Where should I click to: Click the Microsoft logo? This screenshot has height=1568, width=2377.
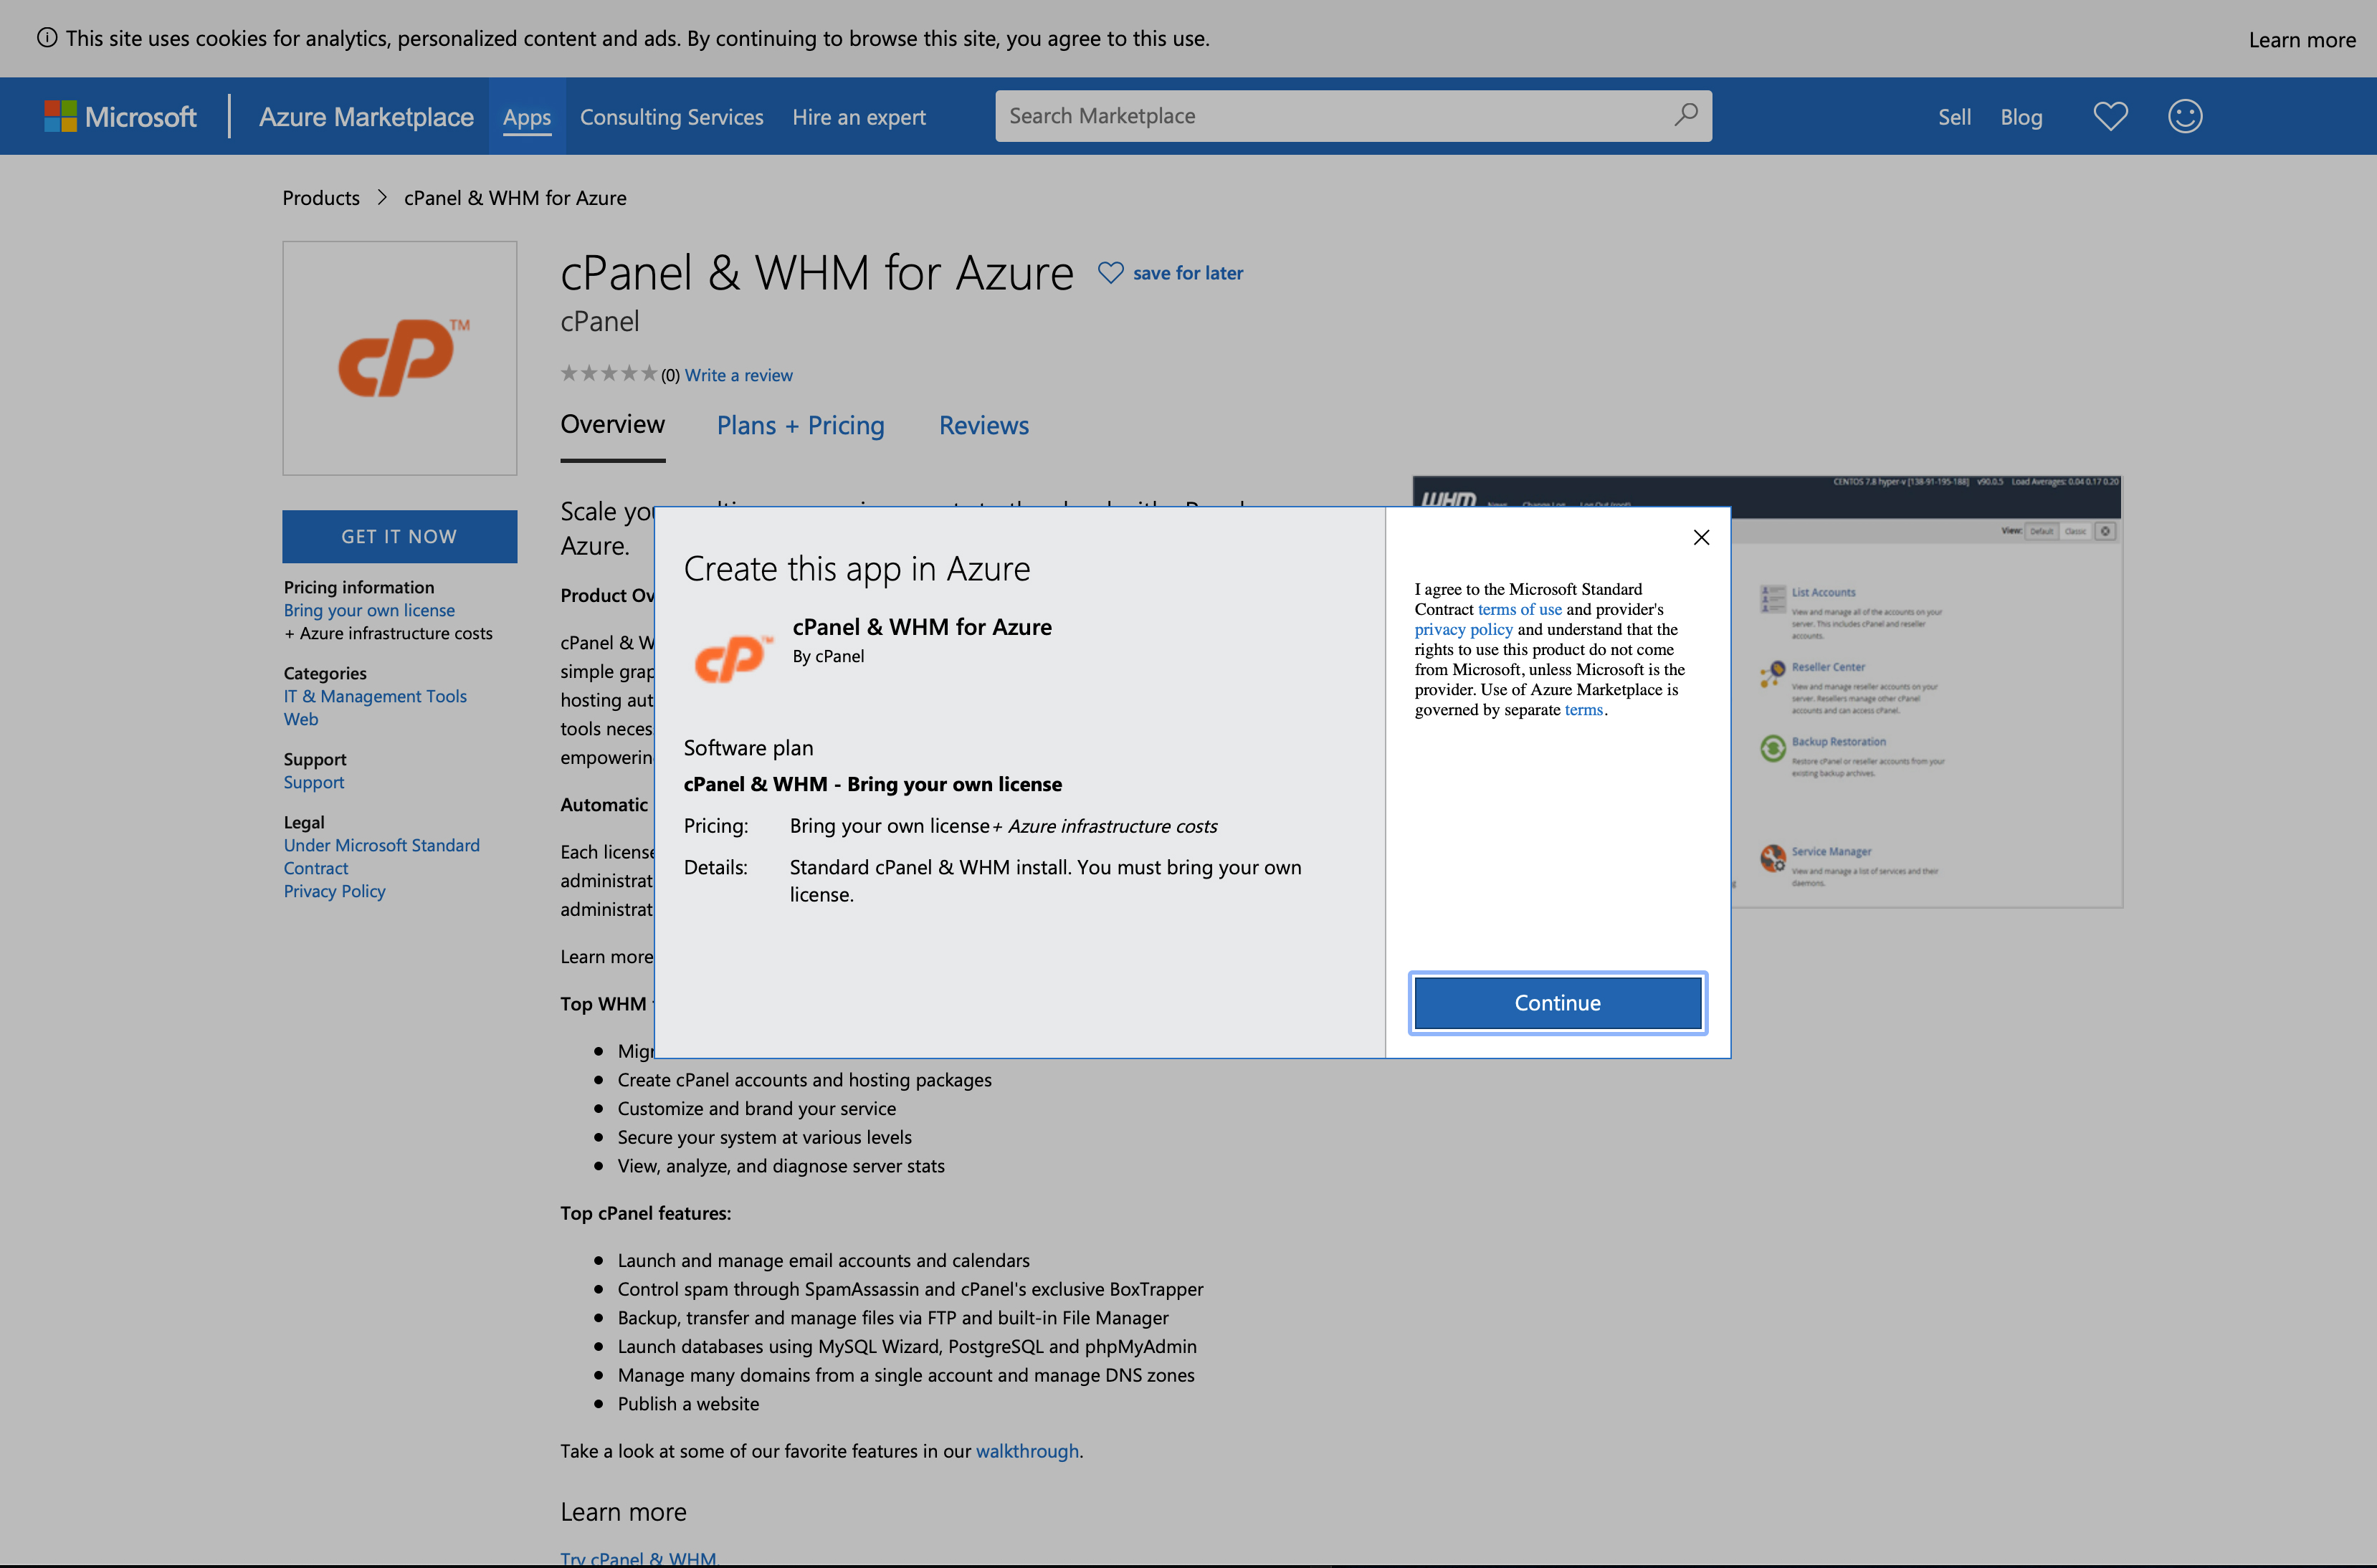121,116
